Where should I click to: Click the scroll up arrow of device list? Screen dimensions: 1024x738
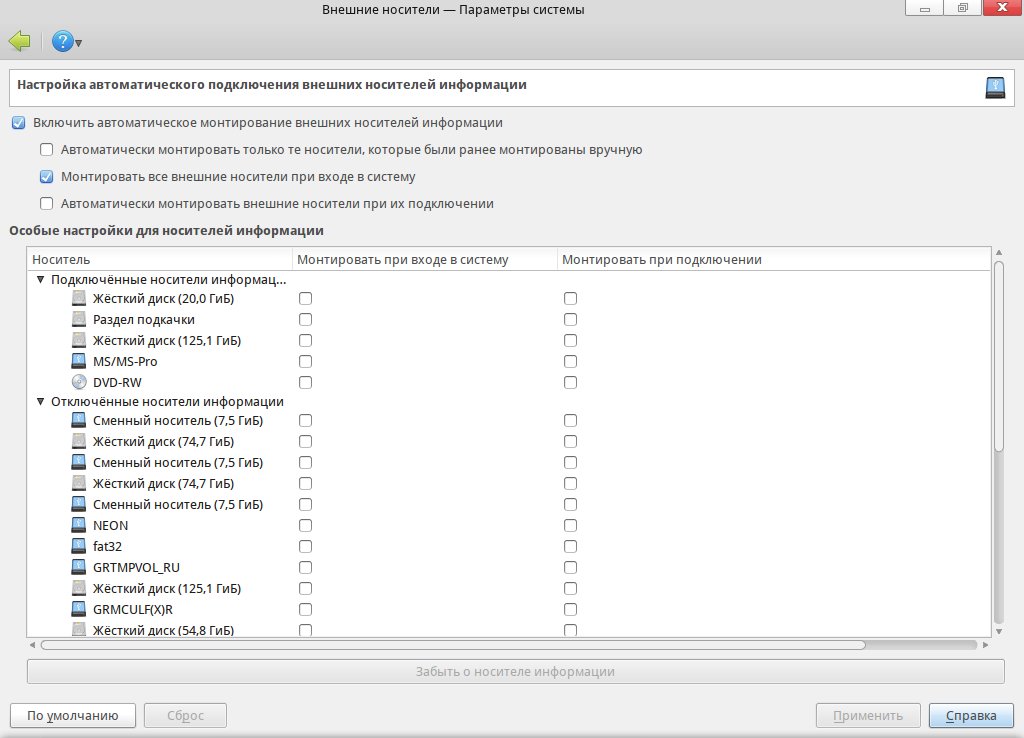(999, 252)
